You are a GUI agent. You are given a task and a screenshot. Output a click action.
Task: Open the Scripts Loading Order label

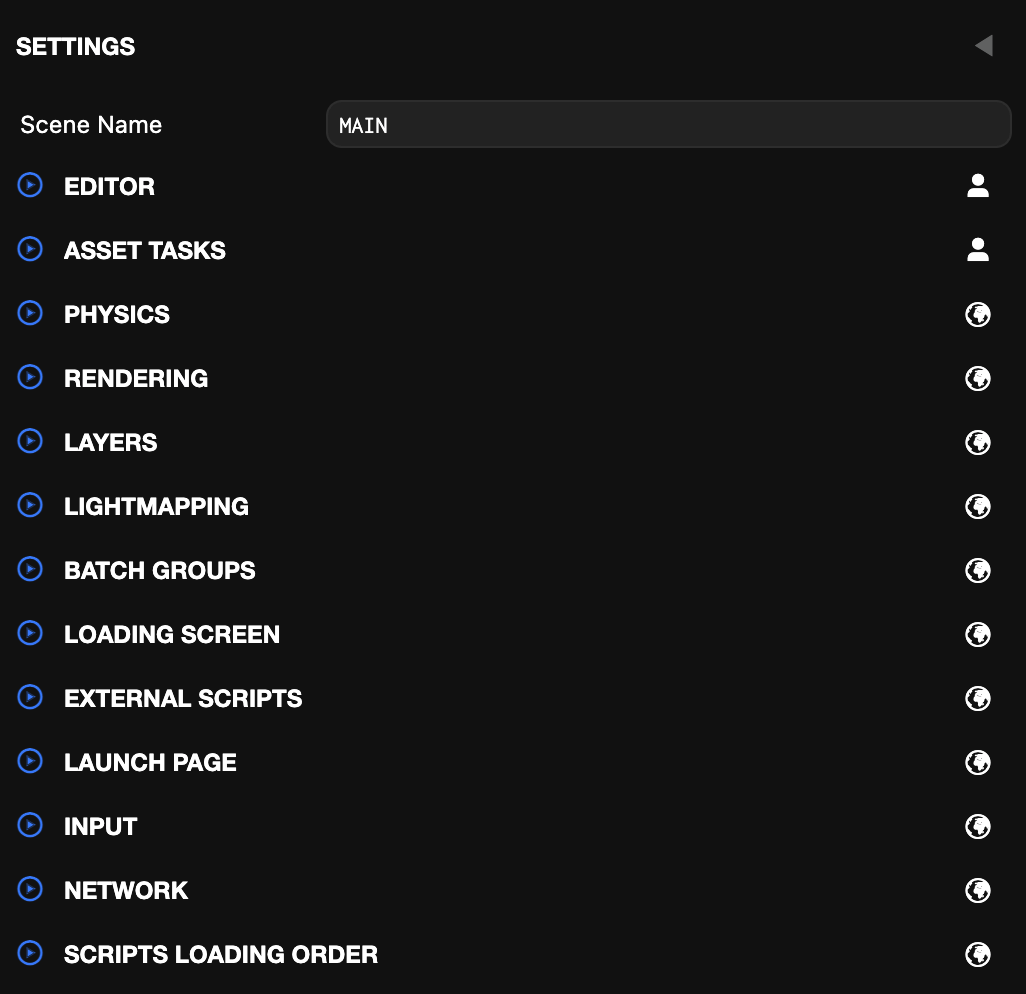(x=220, y=954)
